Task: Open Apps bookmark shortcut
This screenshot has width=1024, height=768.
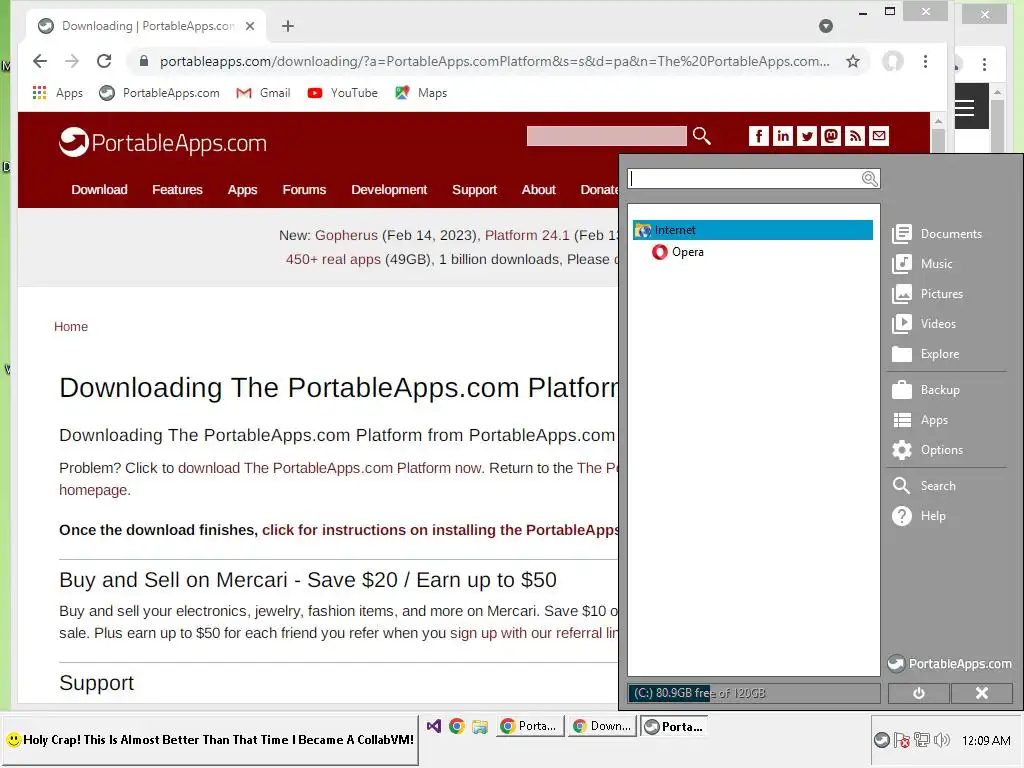Action: pos(58,93)
